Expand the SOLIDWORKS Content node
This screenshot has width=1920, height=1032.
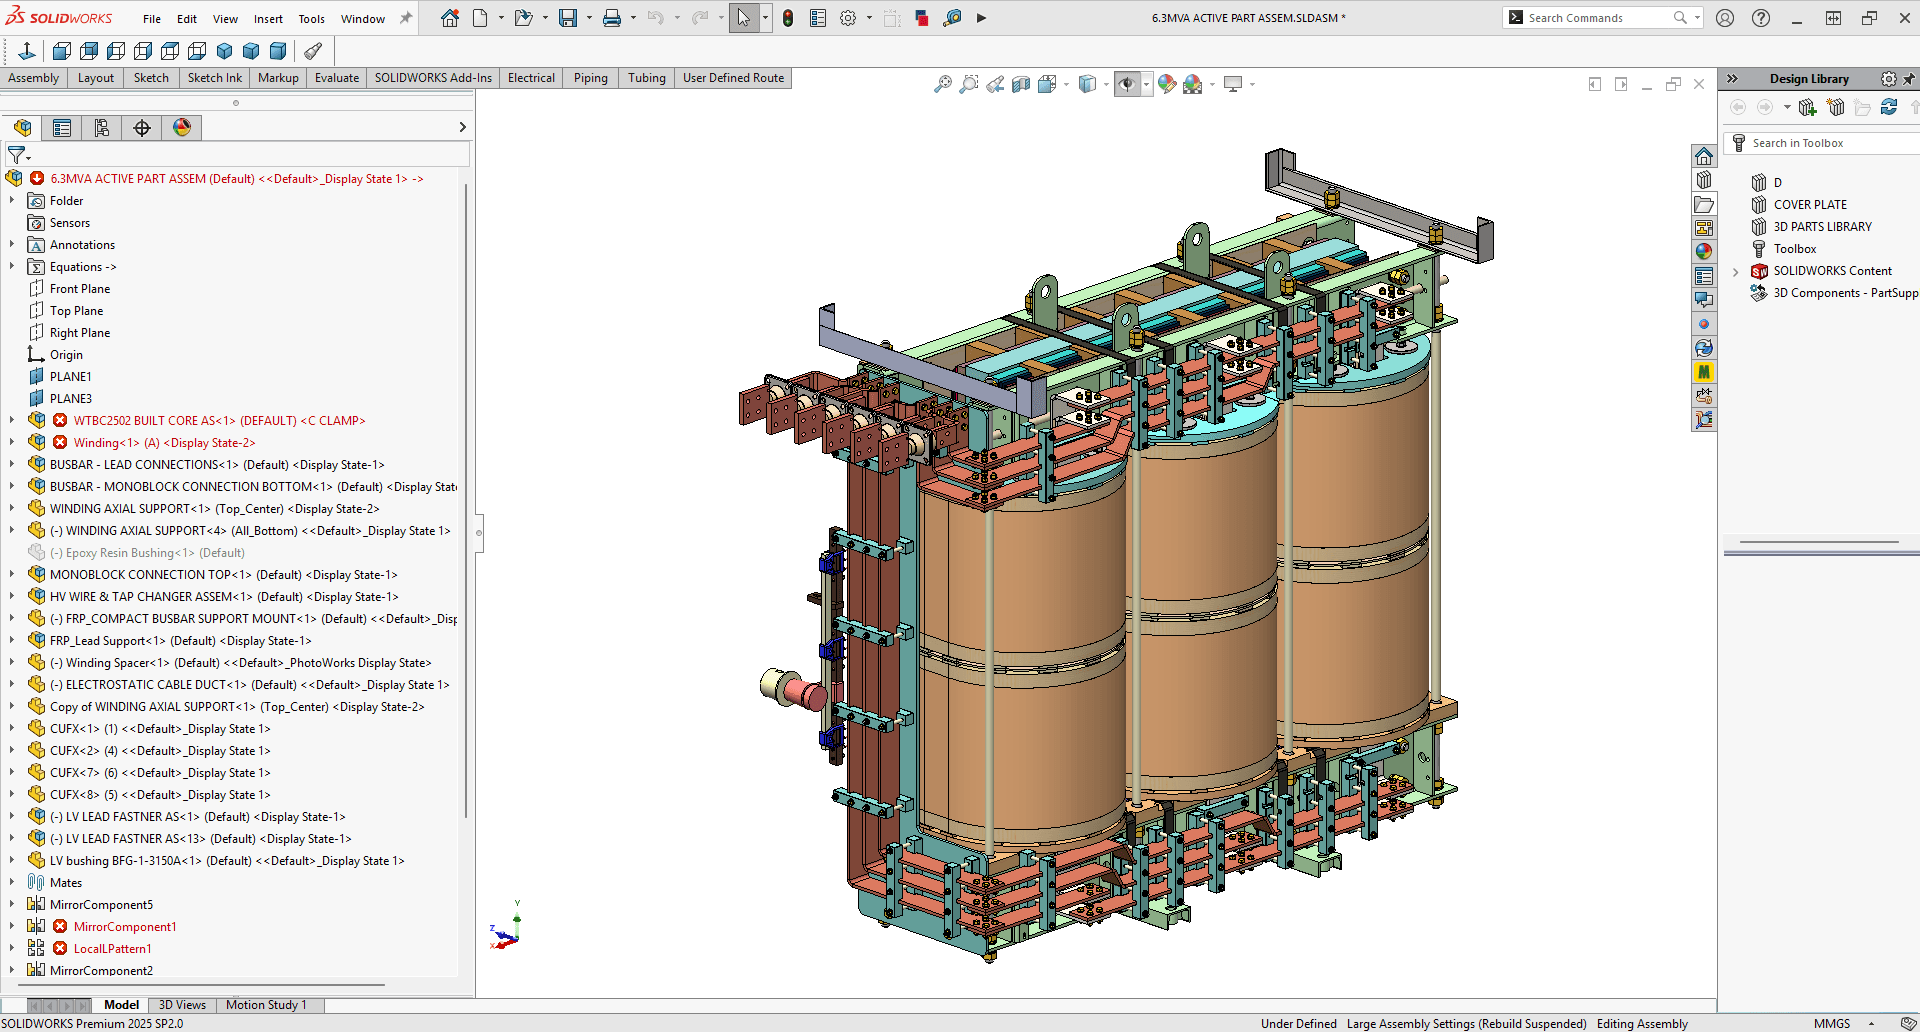(x=1735, y=271)
